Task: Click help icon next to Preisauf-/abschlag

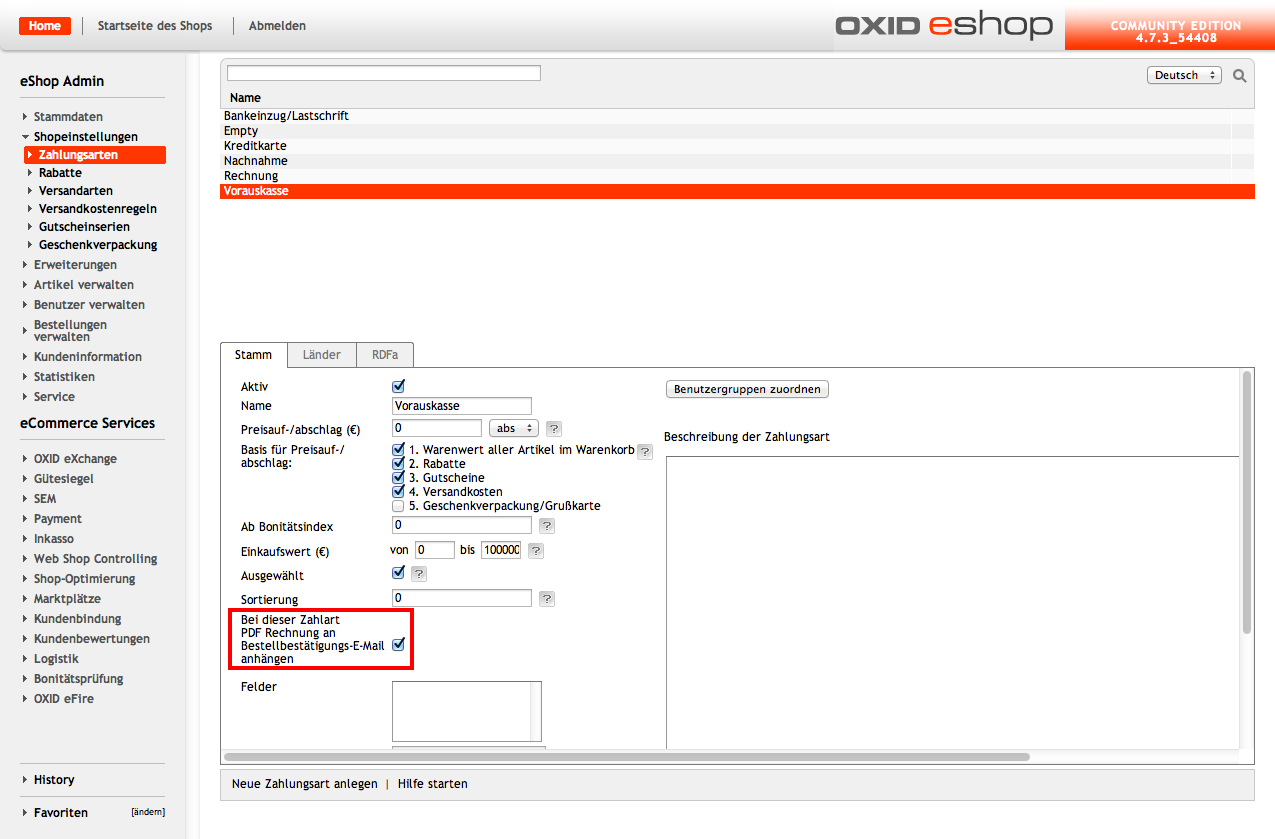Action: click(x=553, y=428)
